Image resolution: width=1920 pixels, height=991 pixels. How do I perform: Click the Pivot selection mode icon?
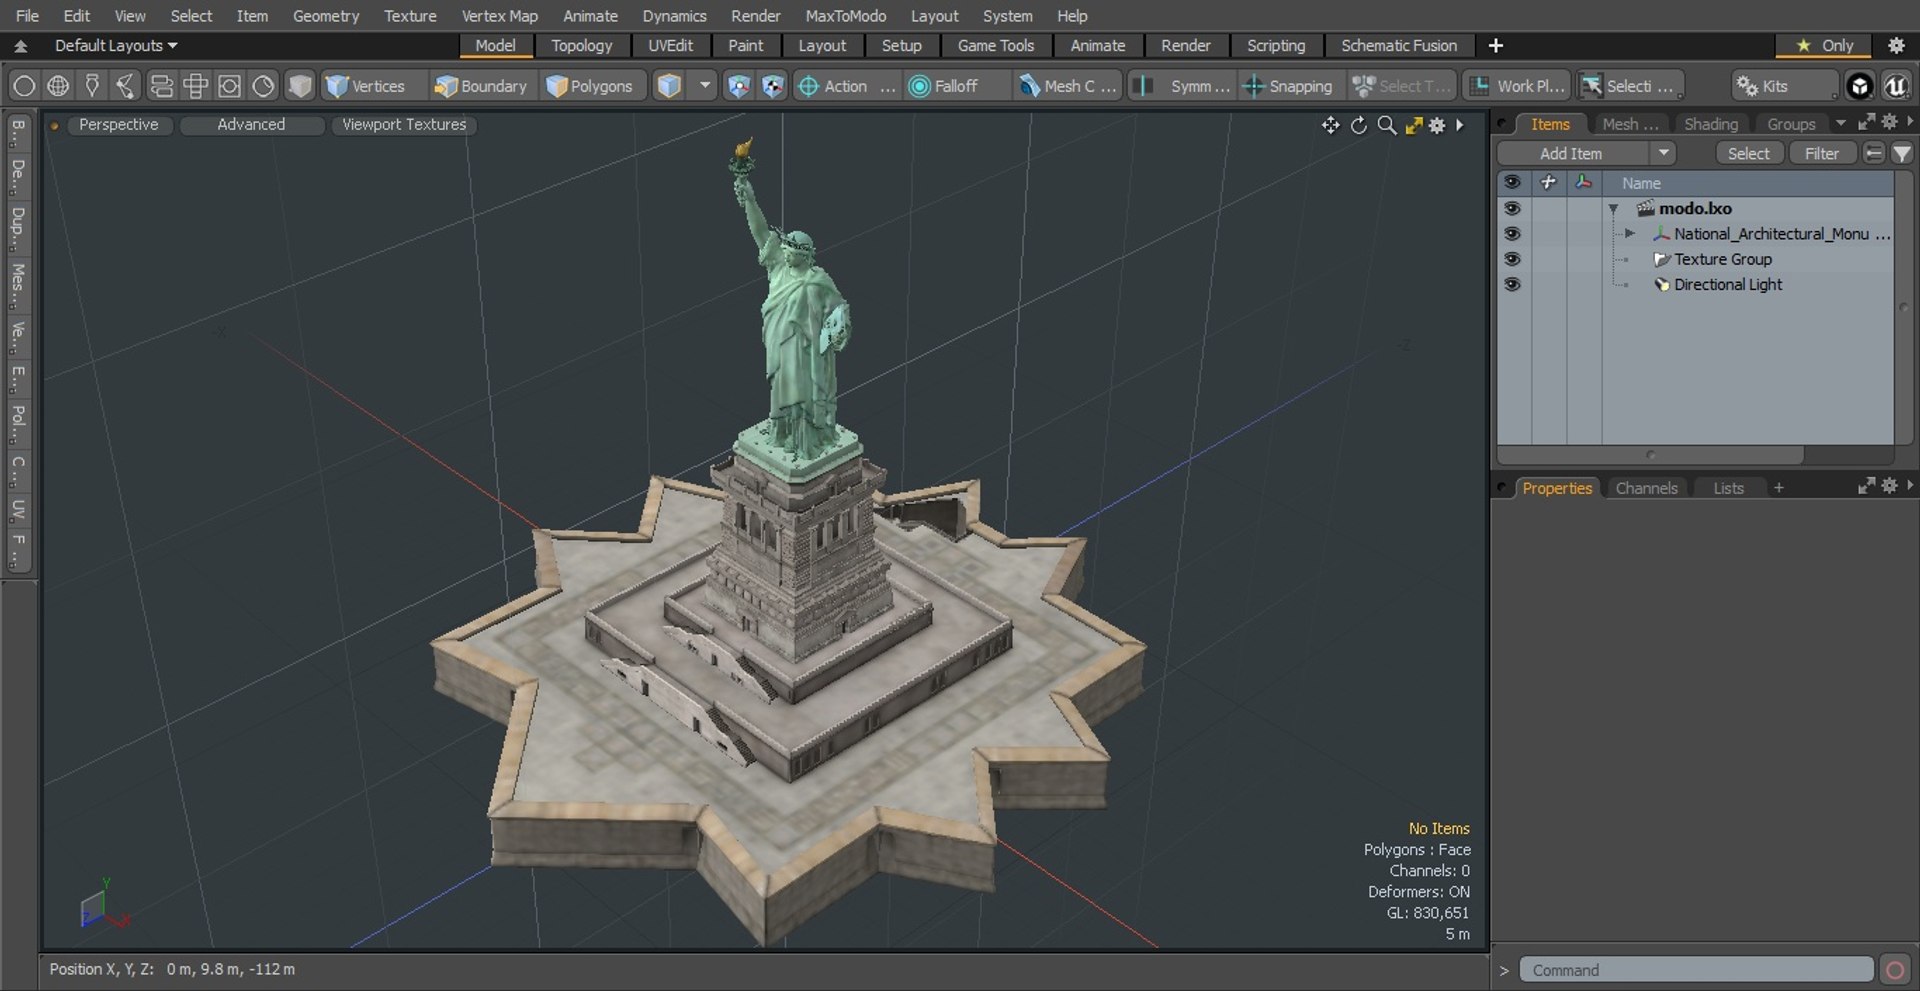(772, 86)
